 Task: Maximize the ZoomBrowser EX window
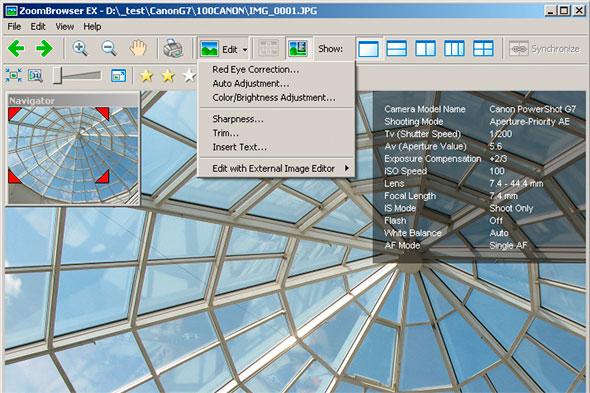(x=564, y=11)
